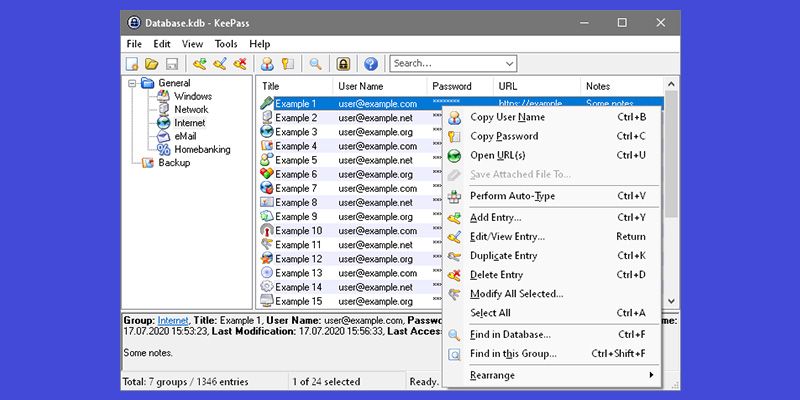
Task: Click the New Database toolbar icon
Action: (x=132, y=64)
